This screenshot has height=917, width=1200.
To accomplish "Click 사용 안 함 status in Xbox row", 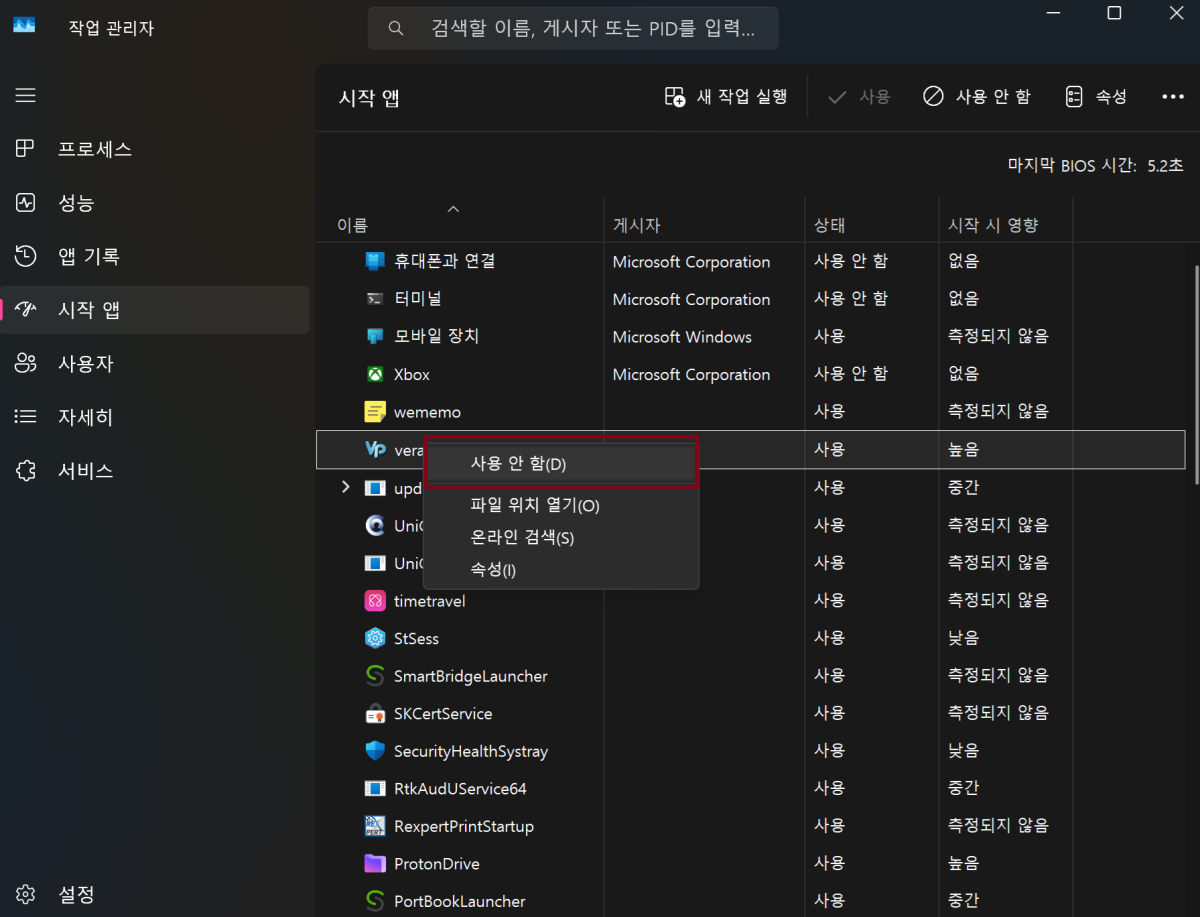I will coord(851,374).
